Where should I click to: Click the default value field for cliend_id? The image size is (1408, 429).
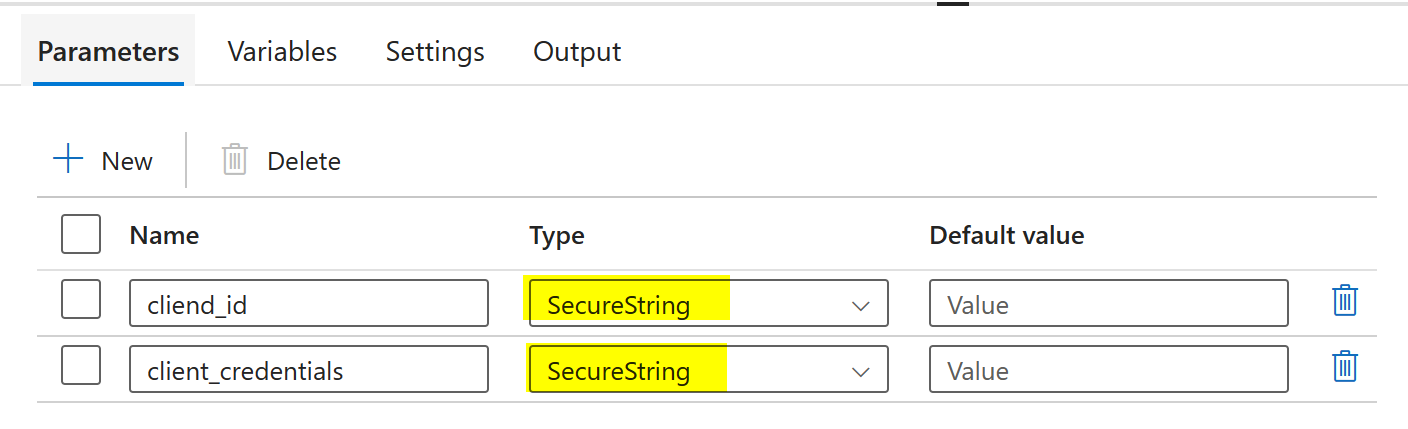coord(1108,303)
